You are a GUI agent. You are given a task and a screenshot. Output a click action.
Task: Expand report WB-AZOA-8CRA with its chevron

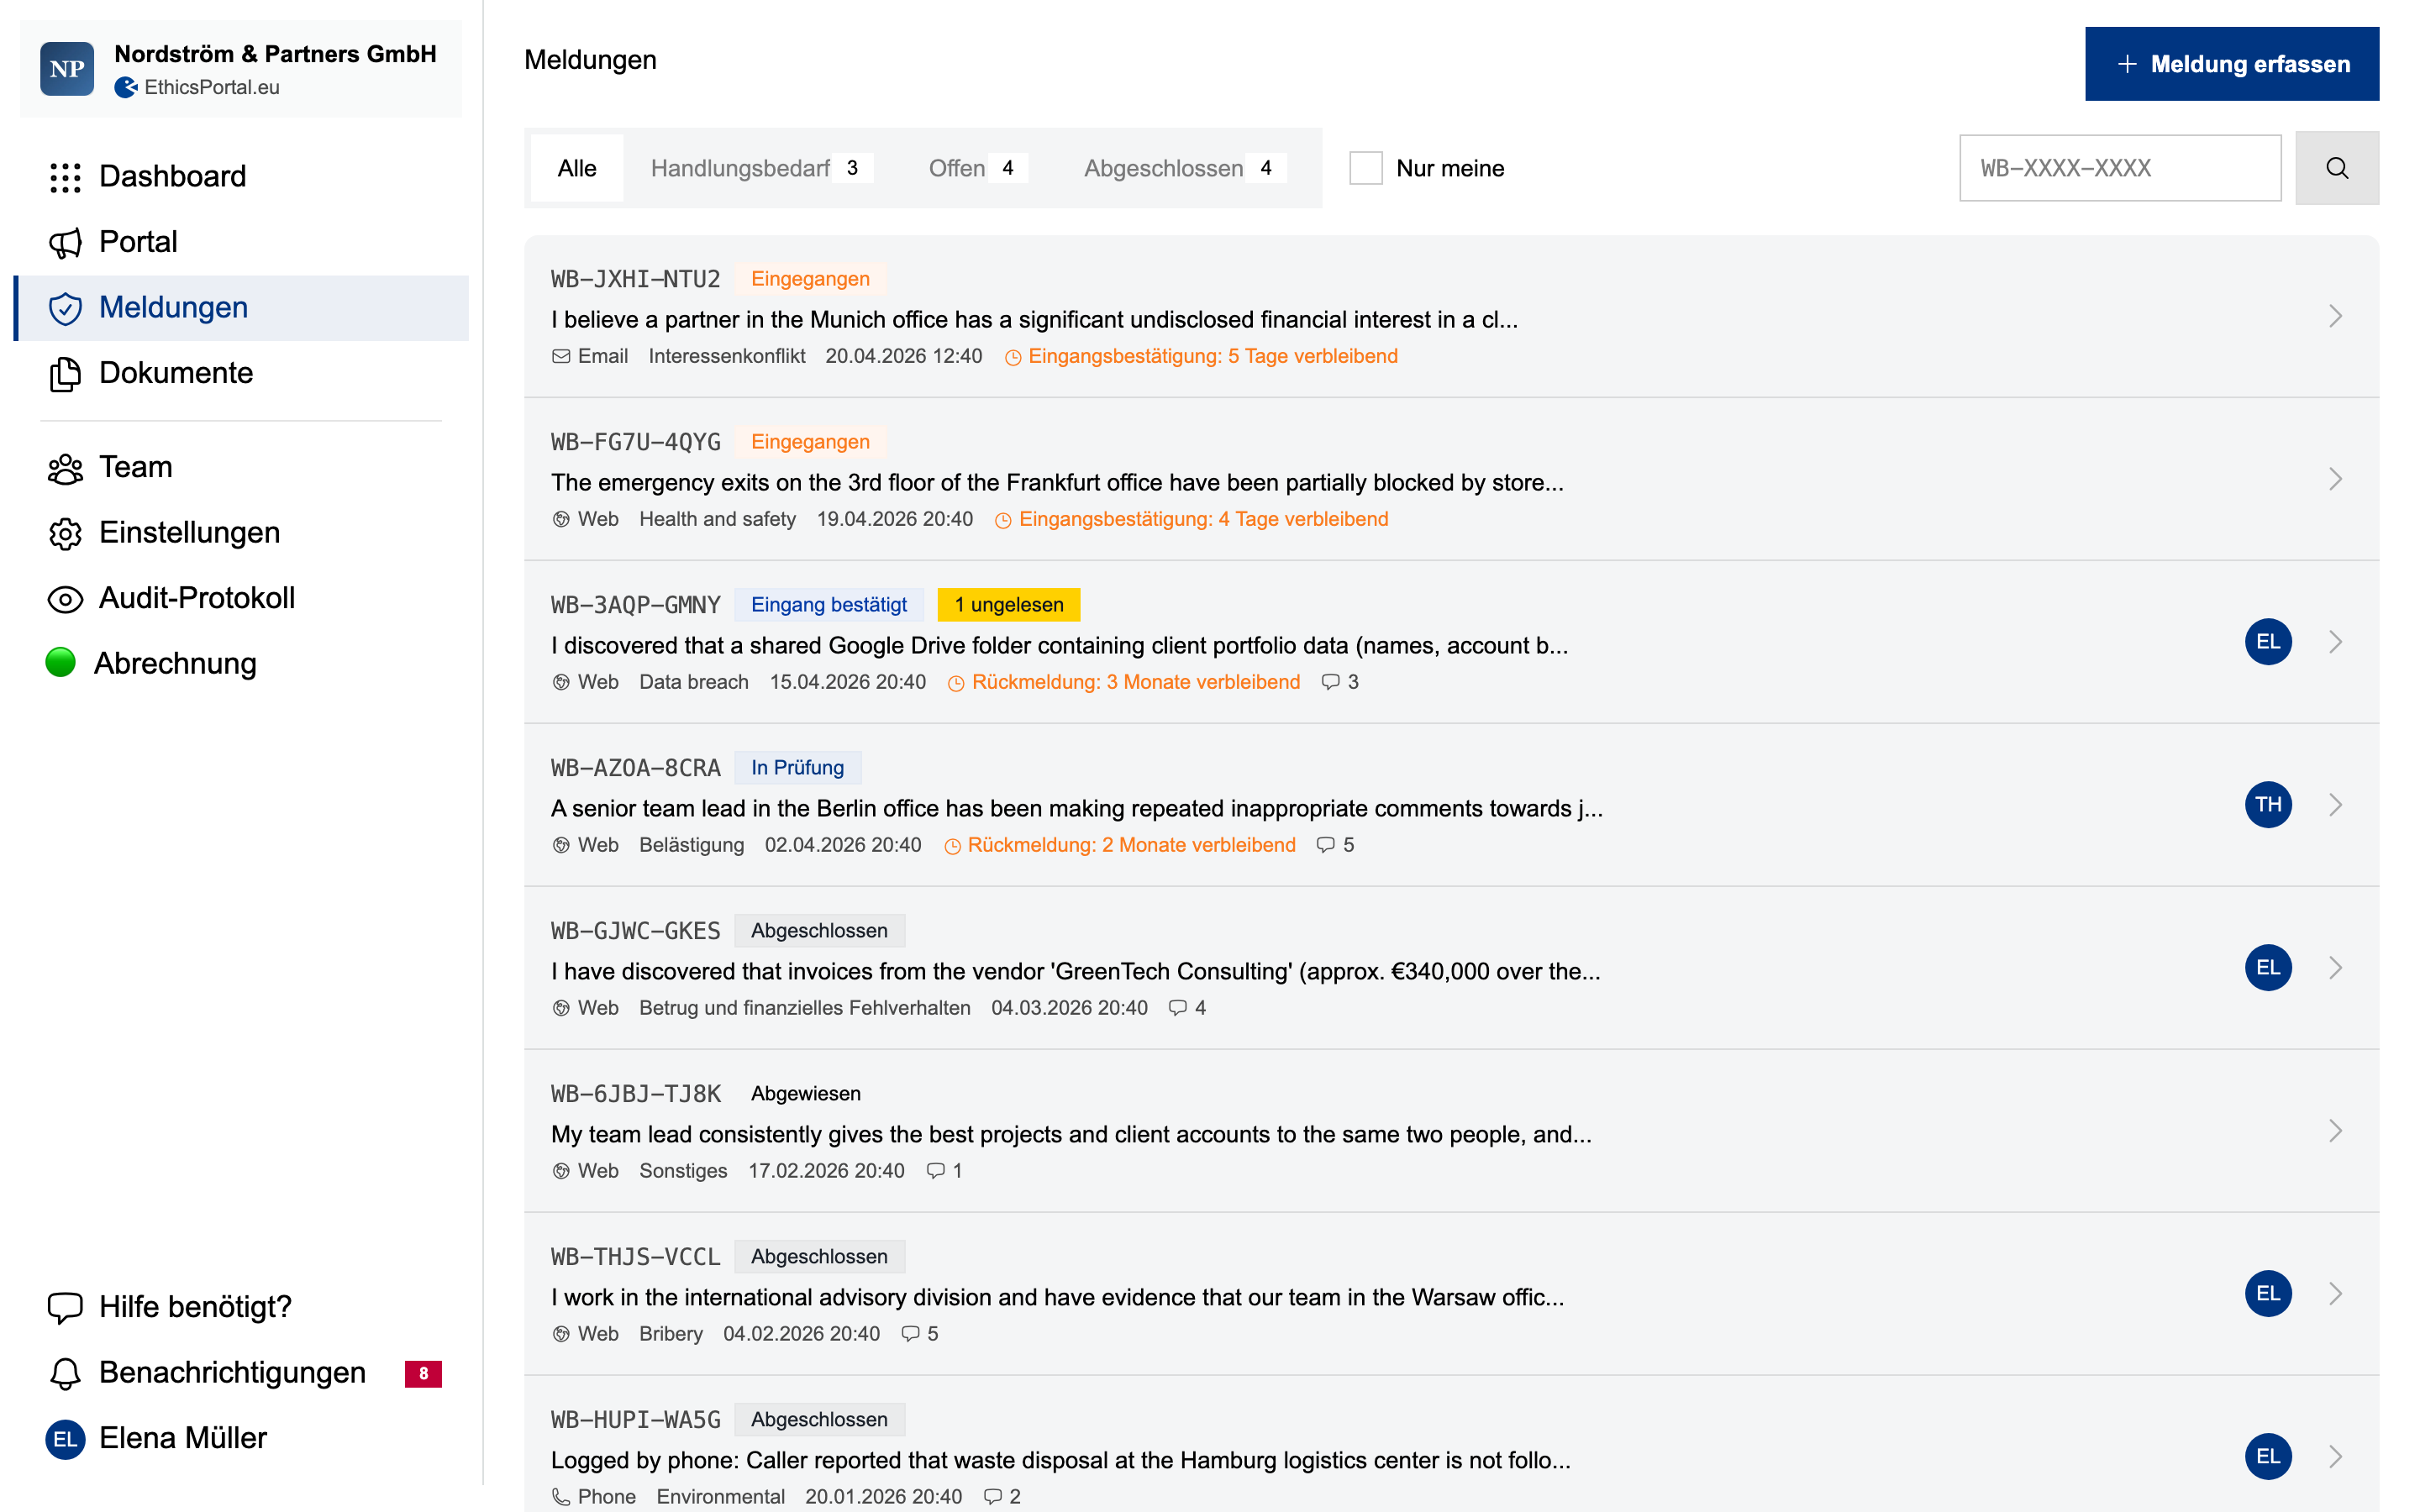pos(2336,805)
